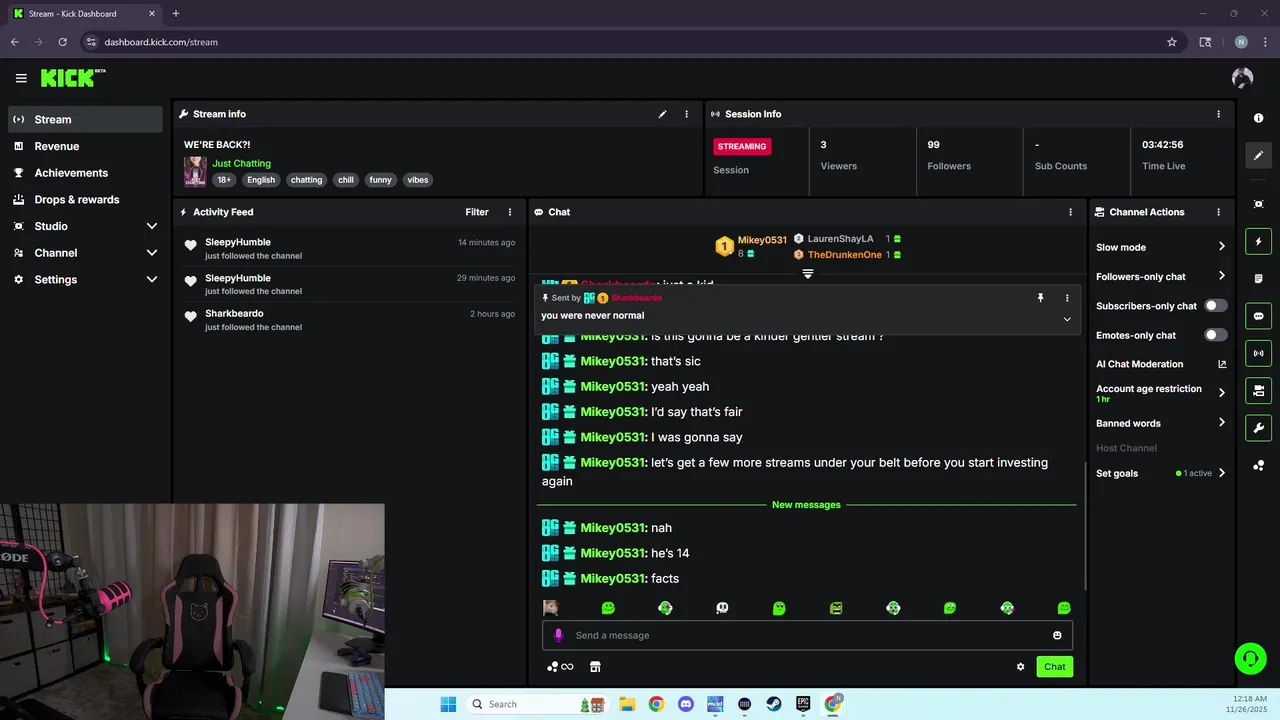Image resolution: width=1280 pixels, height=720 pixels.
Task: Open the emoji picker in message box
Action: (x=1057, y=635)
